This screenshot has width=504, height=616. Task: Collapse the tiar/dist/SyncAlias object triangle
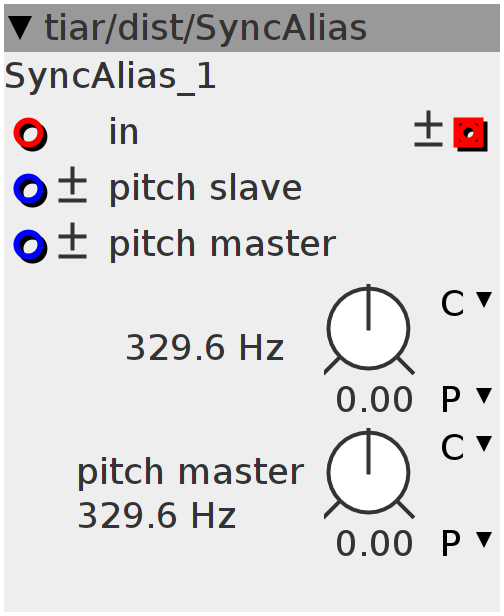20,28
